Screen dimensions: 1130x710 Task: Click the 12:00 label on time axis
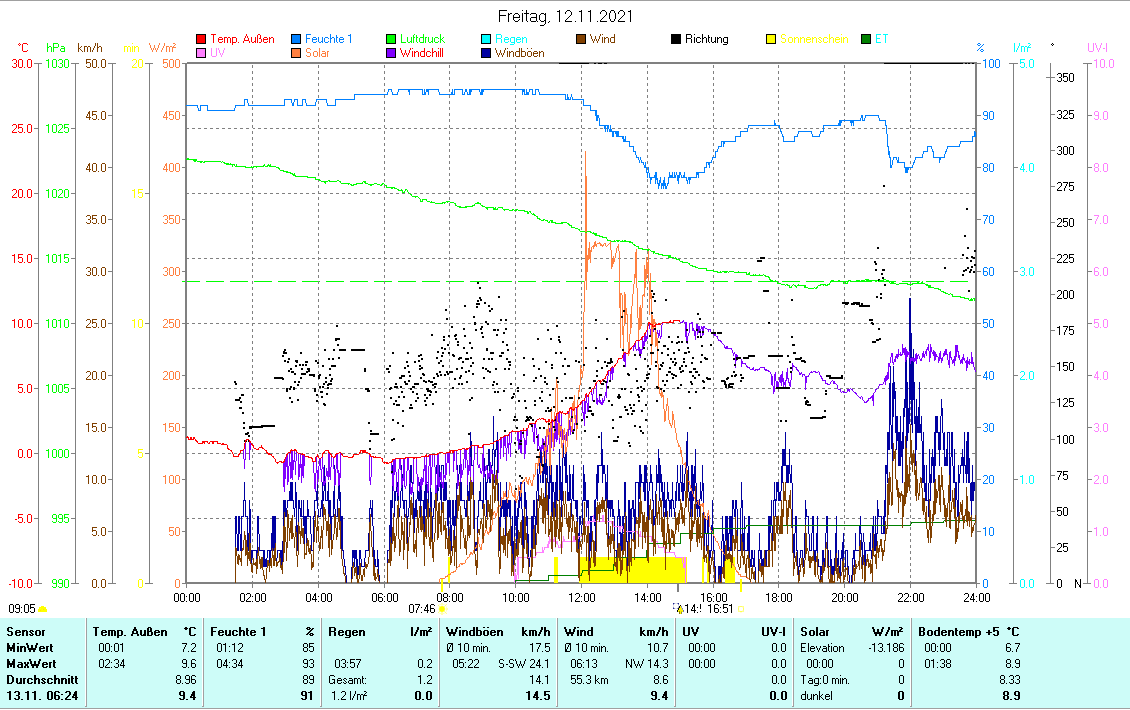(x=581, y=597)
